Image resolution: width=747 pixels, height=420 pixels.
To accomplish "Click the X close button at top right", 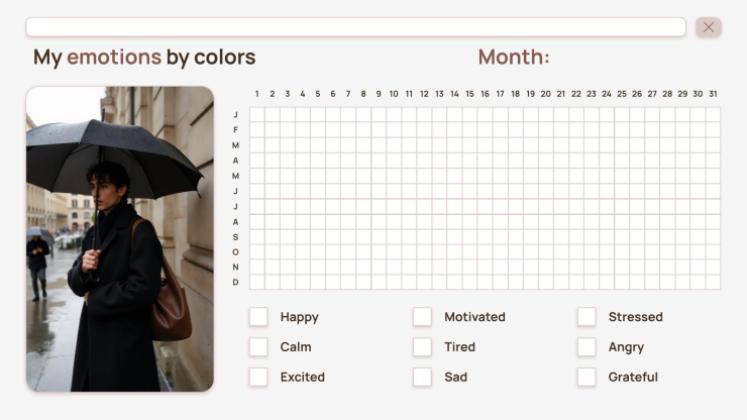I will click(x=708, y=27).
